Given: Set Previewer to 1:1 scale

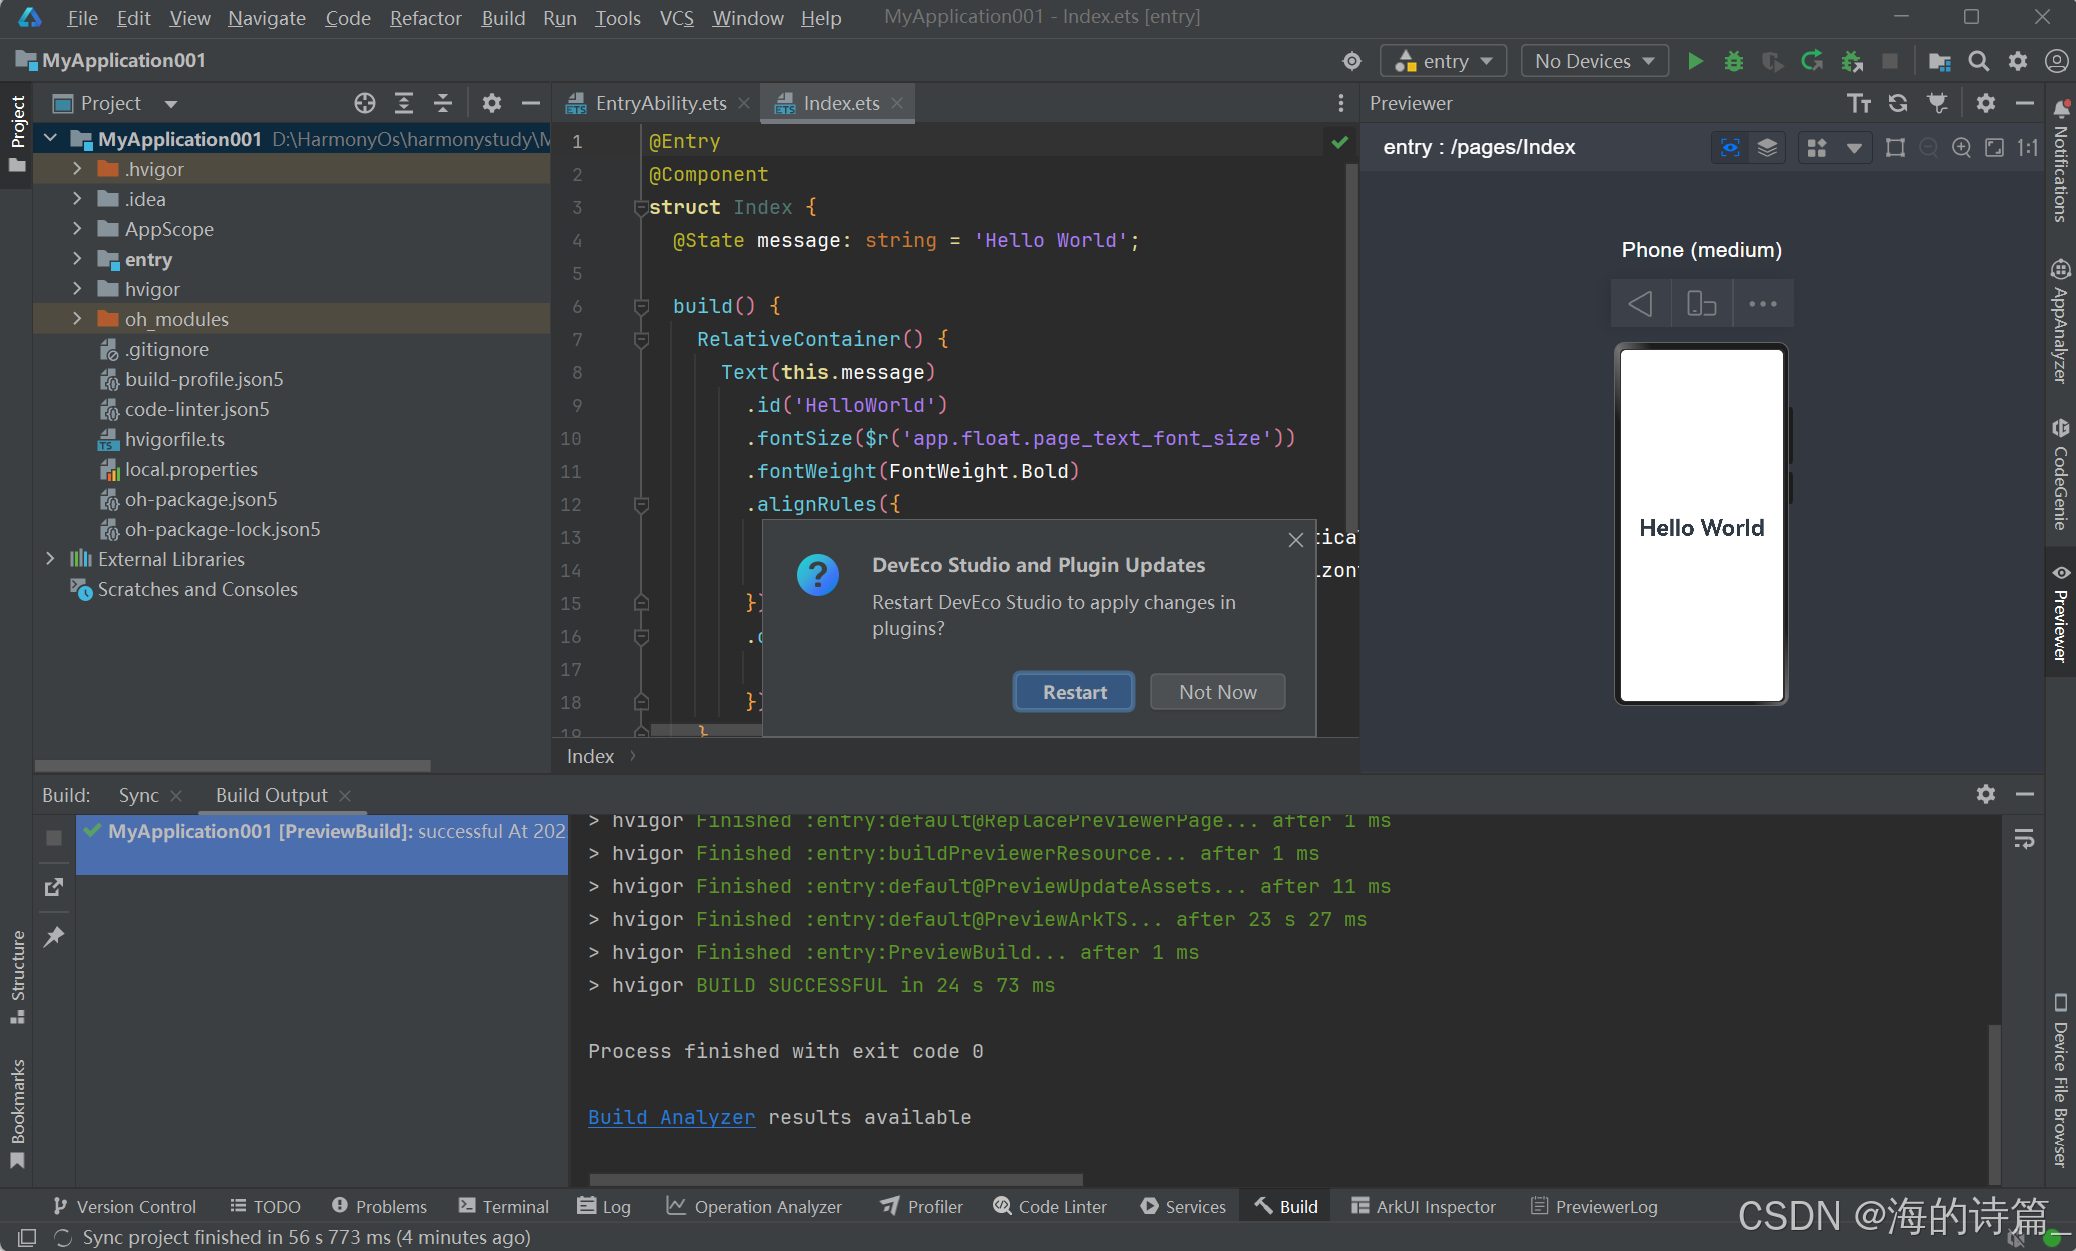Looking at the screenshot, I should coord(2027,148).
